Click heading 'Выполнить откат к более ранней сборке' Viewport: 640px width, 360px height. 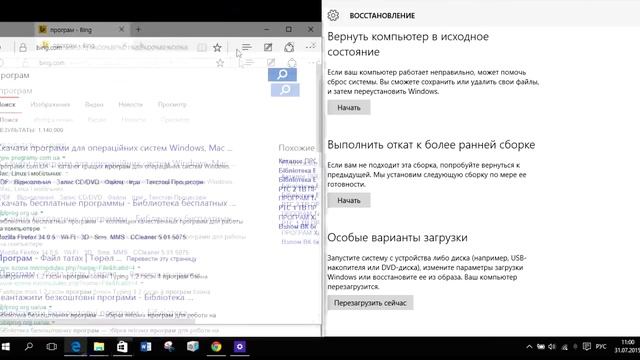point(431,145)
